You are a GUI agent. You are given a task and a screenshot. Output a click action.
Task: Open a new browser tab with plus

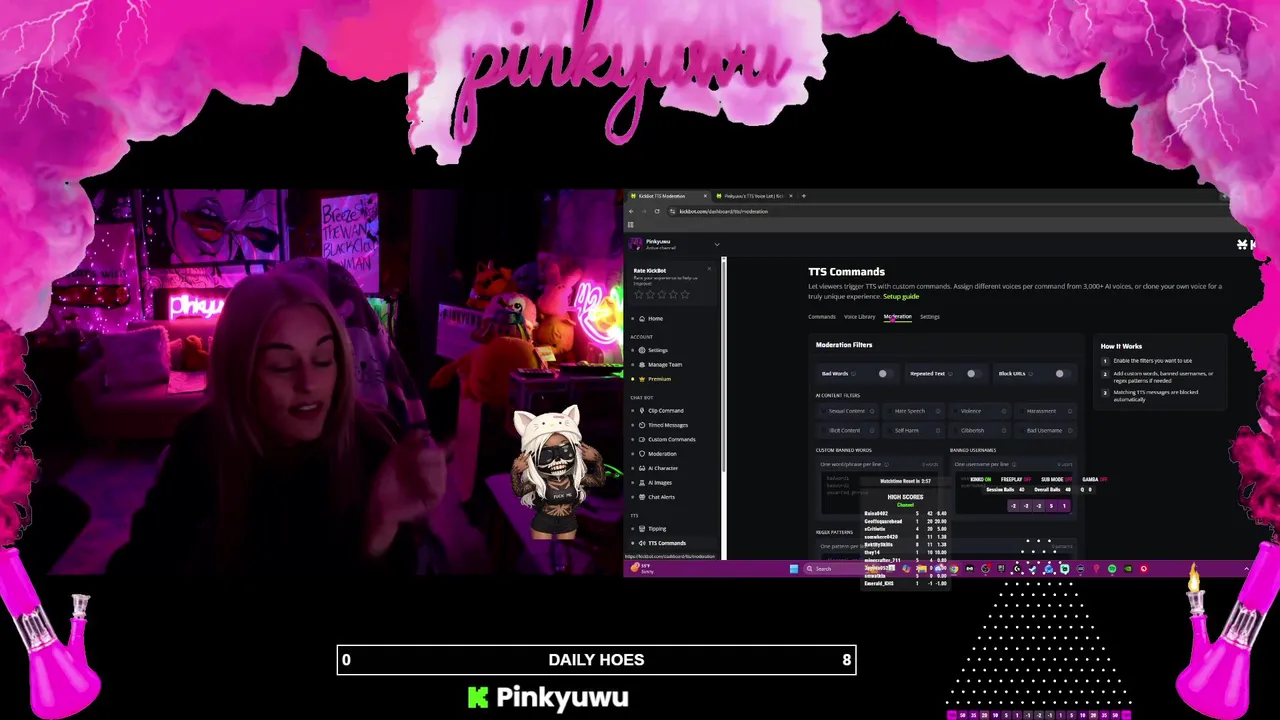804,196
